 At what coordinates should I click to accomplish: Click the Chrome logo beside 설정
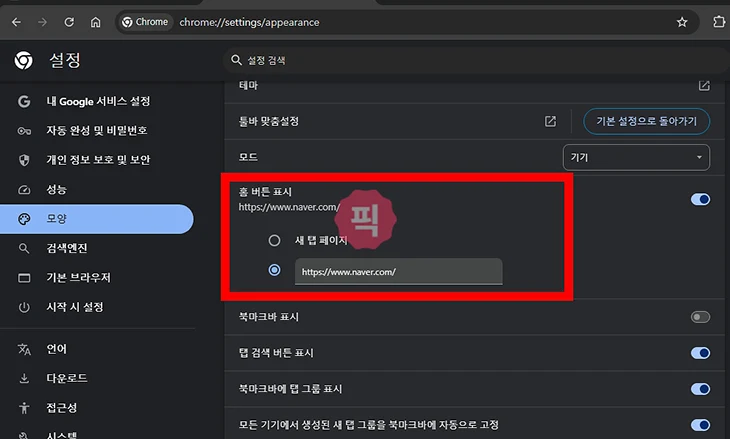click(24, 60)
